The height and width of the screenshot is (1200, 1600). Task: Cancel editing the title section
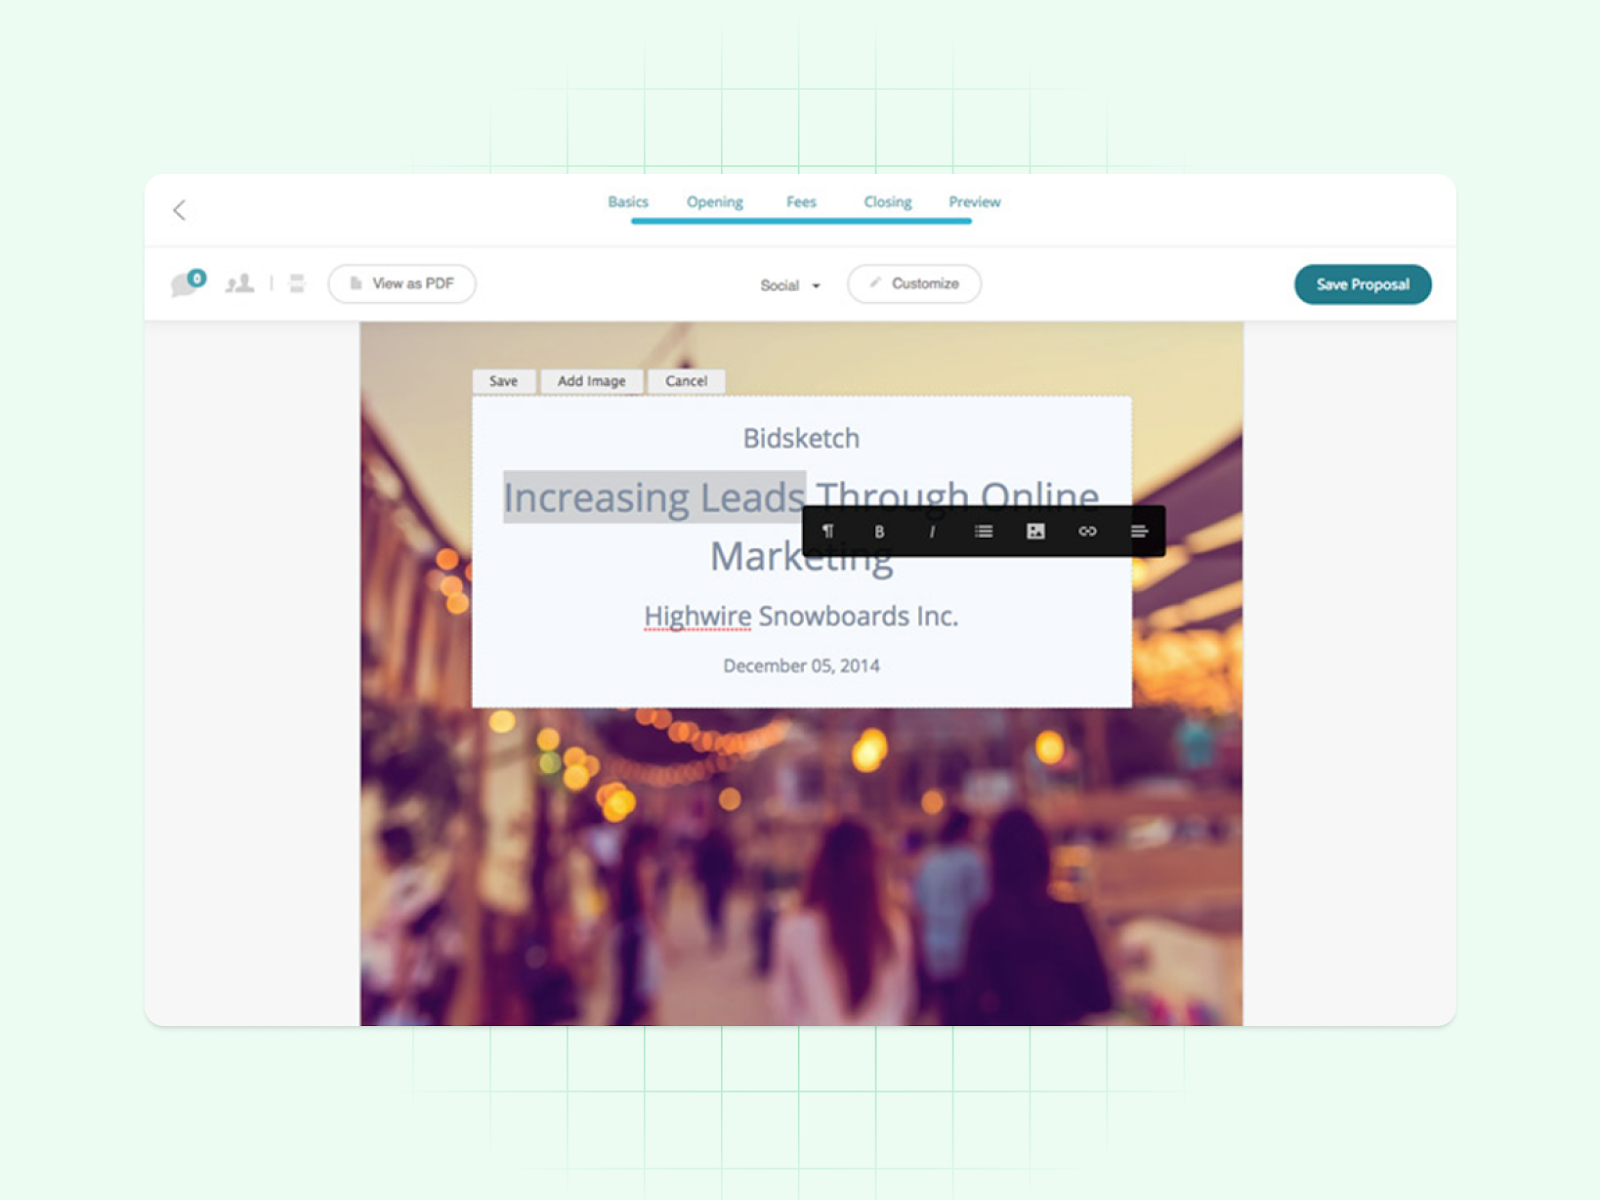686,381
